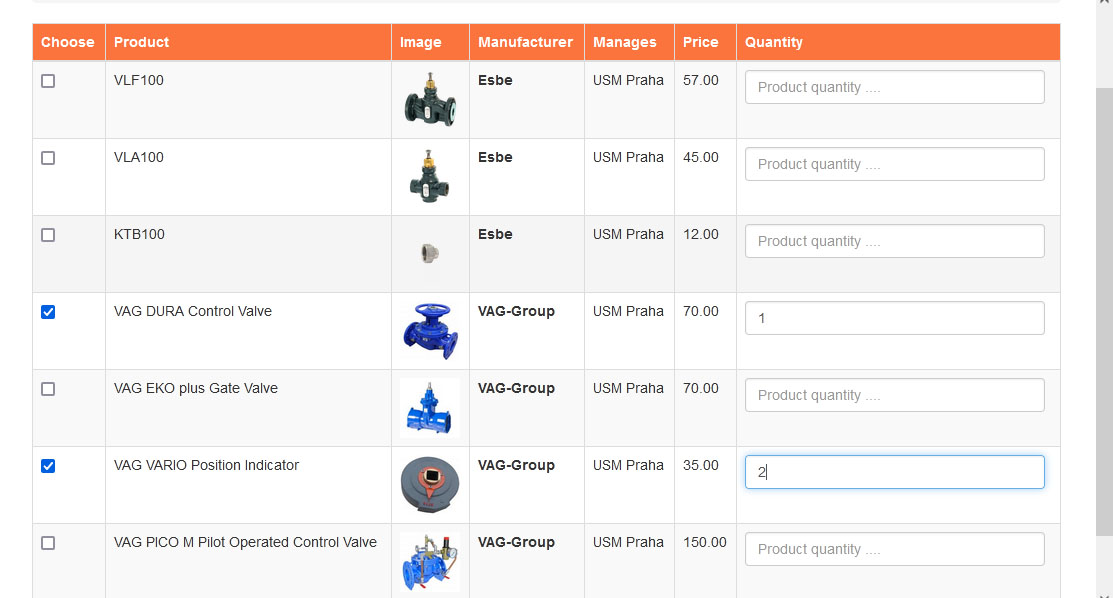Click VAG-Group in the VAG DURA row

[x=516, y=311]
